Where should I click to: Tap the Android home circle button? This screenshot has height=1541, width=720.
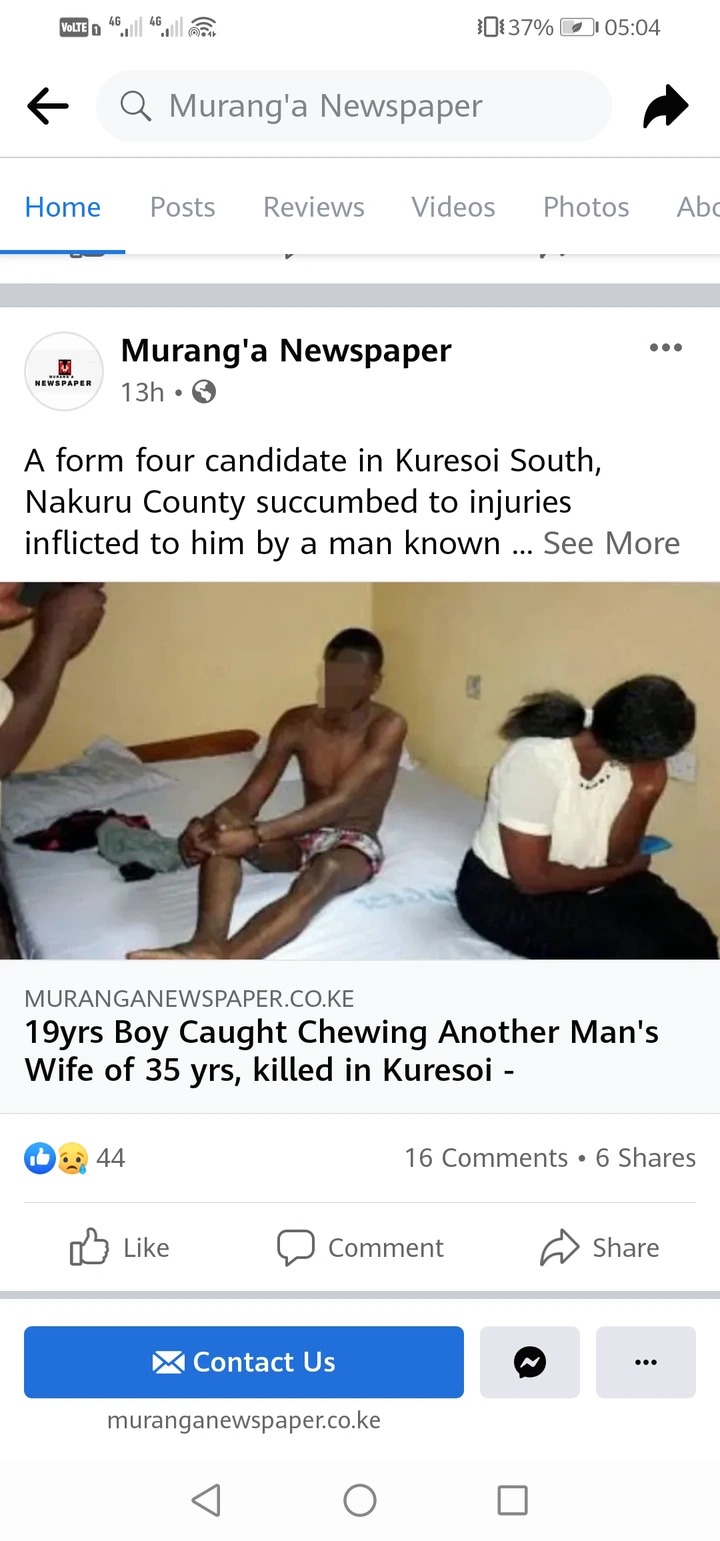pos(360,1499)
